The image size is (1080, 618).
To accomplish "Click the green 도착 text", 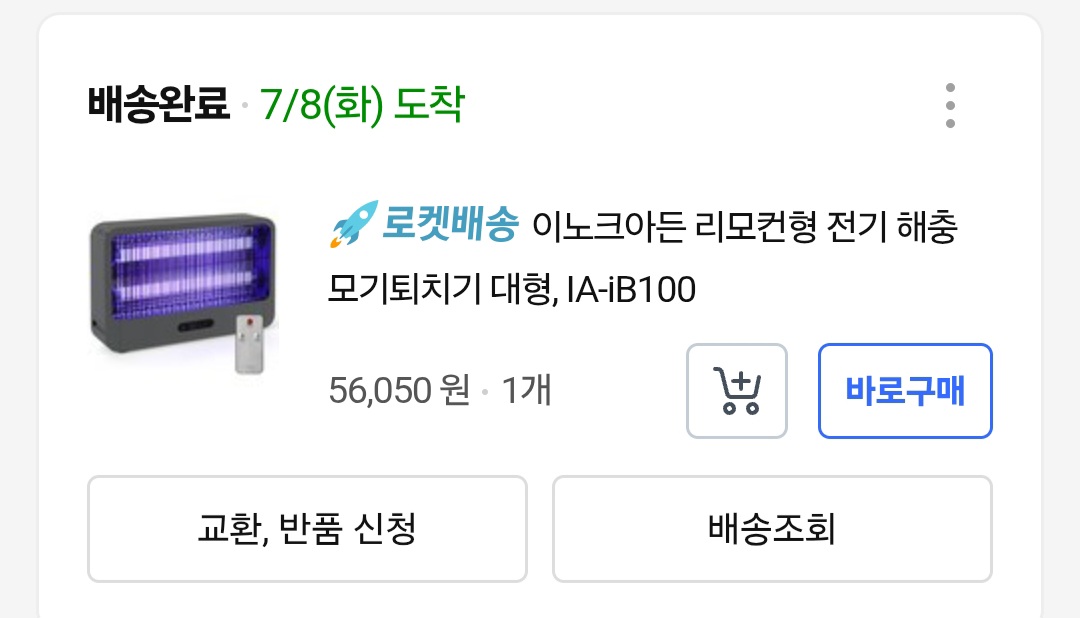I will pyautogui.click(x=430, y=104).
